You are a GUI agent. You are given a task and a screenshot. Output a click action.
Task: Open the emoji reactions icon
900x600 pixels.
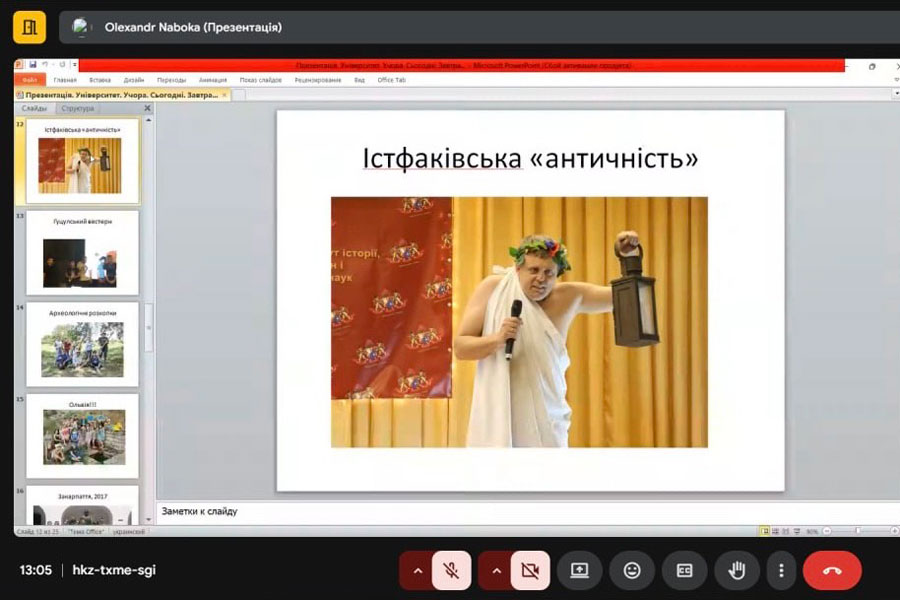[632, 570]
